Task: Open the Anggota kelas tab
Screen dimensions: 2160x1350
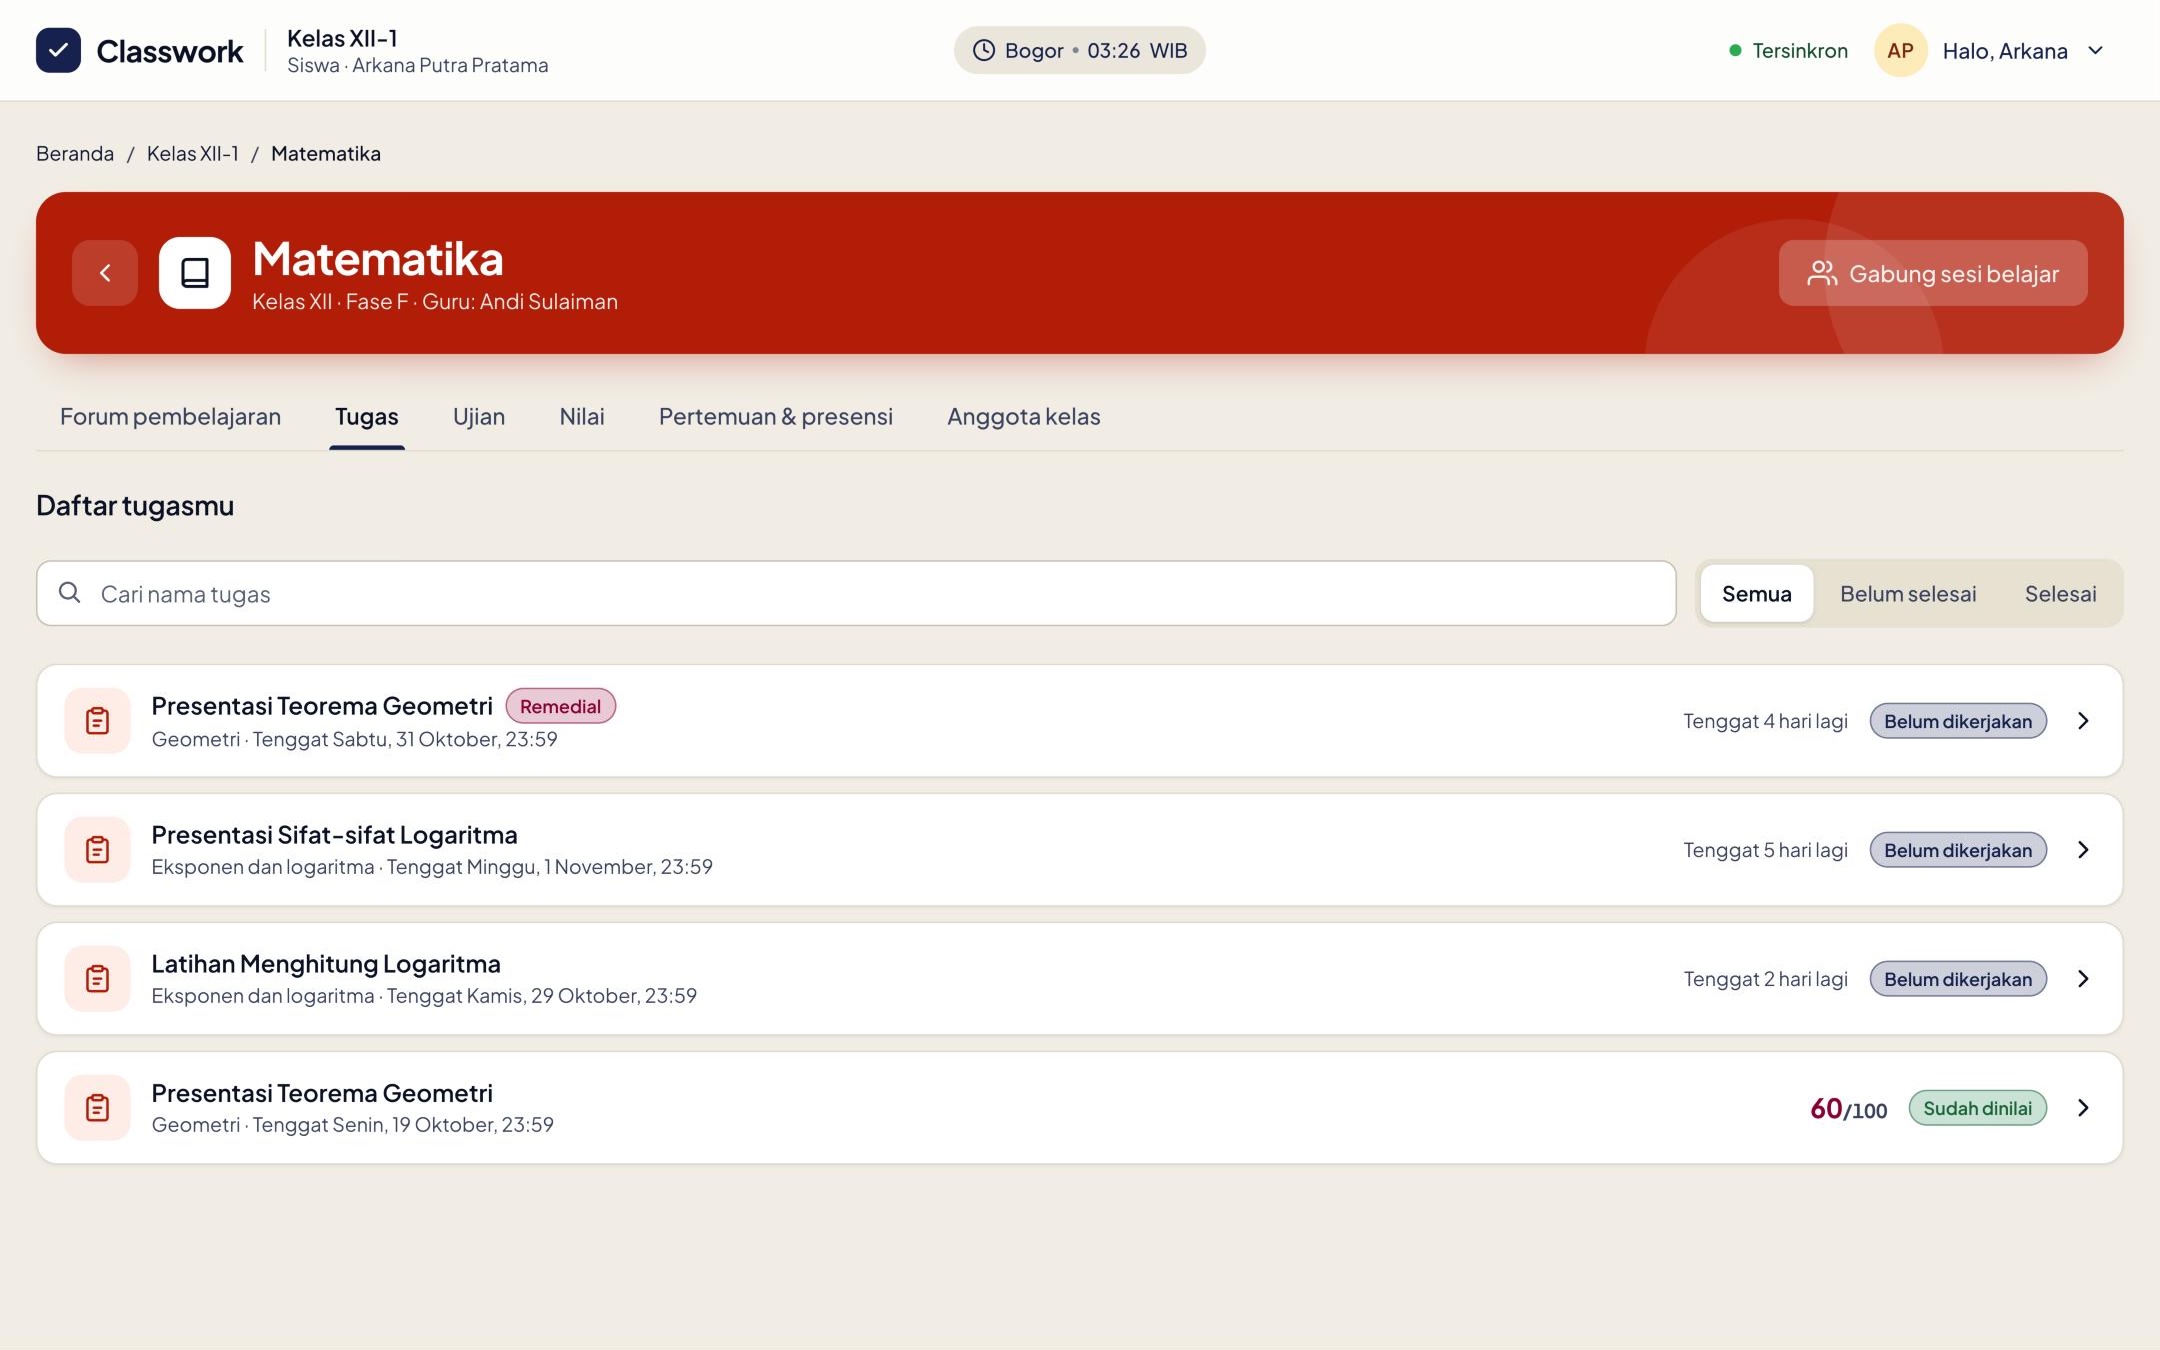Action: pyautogui.click(x=1024, y=416)
